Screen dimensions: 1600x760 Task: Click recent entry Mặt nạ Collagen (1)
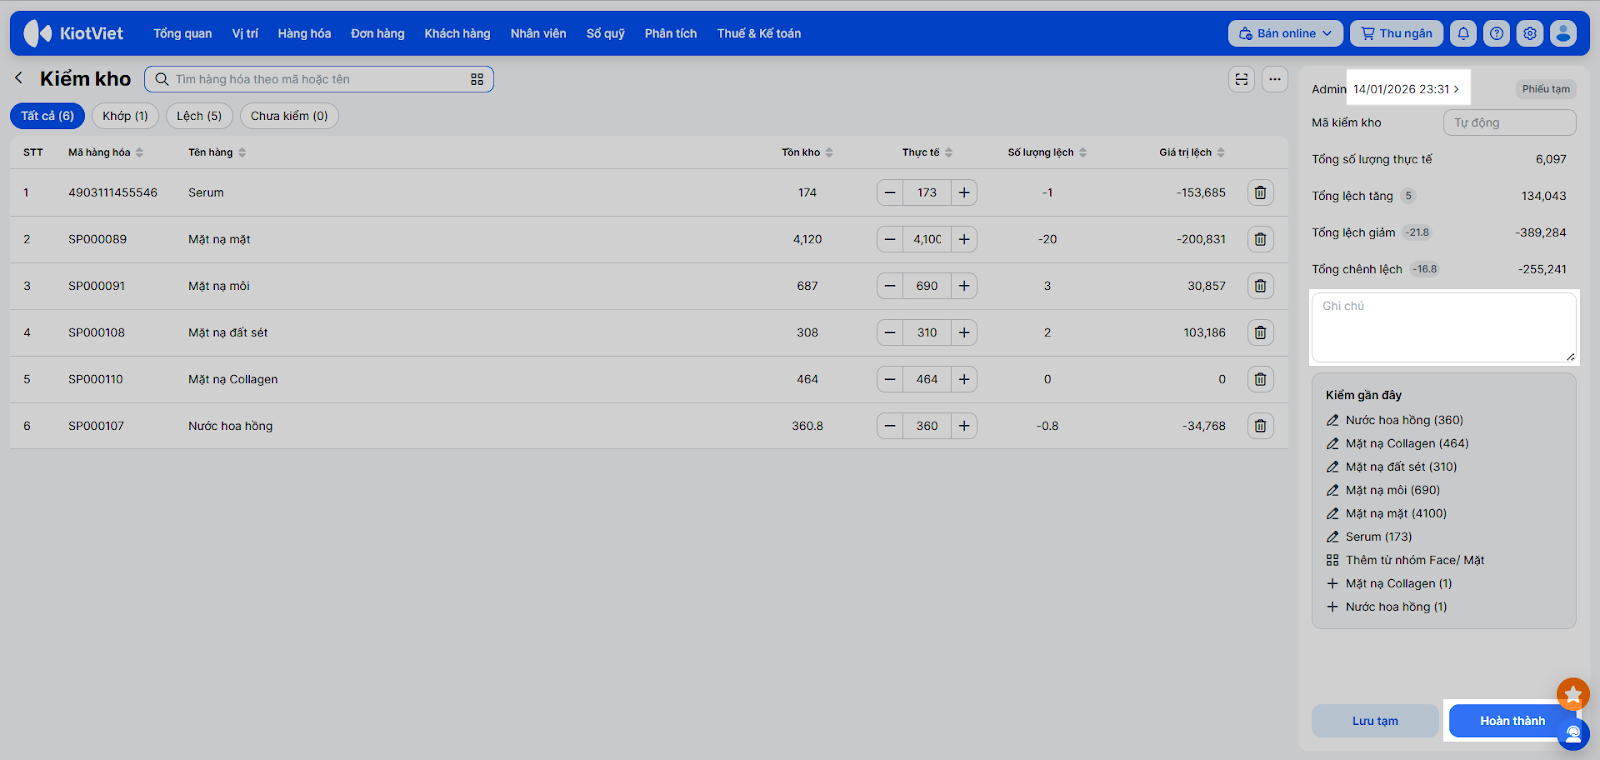pos(1398,583)
